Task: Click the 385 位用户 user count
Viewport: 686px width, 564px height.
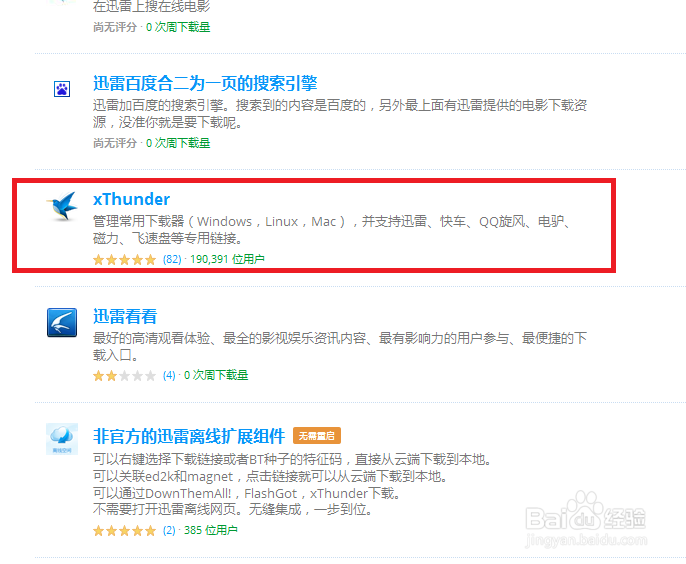Action: click(210, 530)
